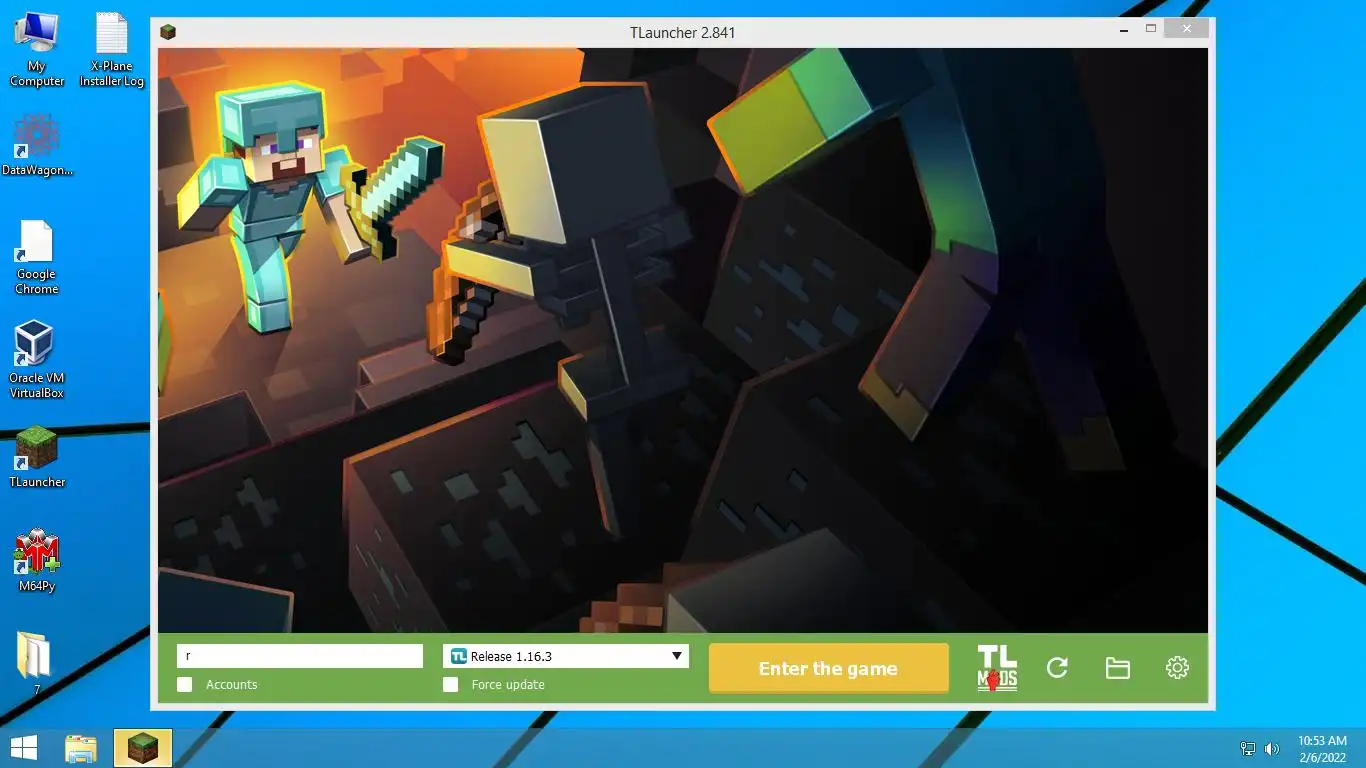Open My Computer desktop icon

tap(37, 49)
